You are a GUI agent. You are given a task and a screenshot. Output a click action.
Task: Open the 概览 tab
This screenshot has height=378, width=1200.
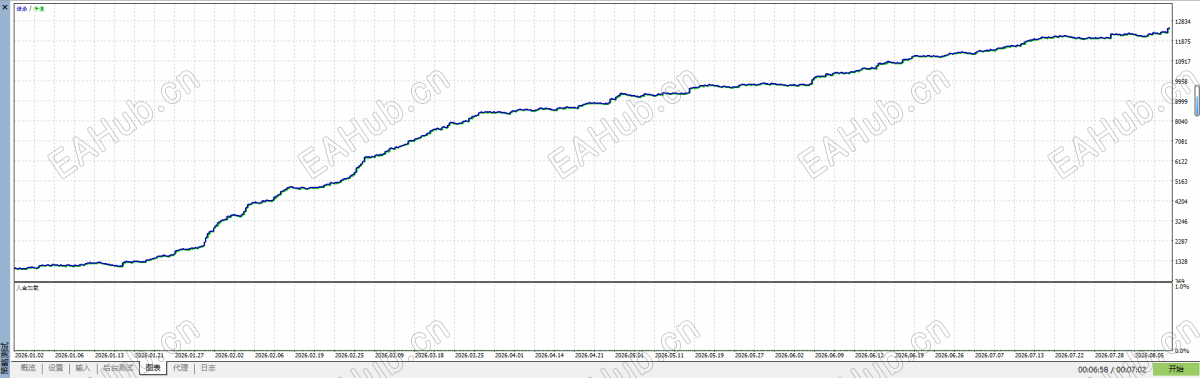tap(28, 368)
